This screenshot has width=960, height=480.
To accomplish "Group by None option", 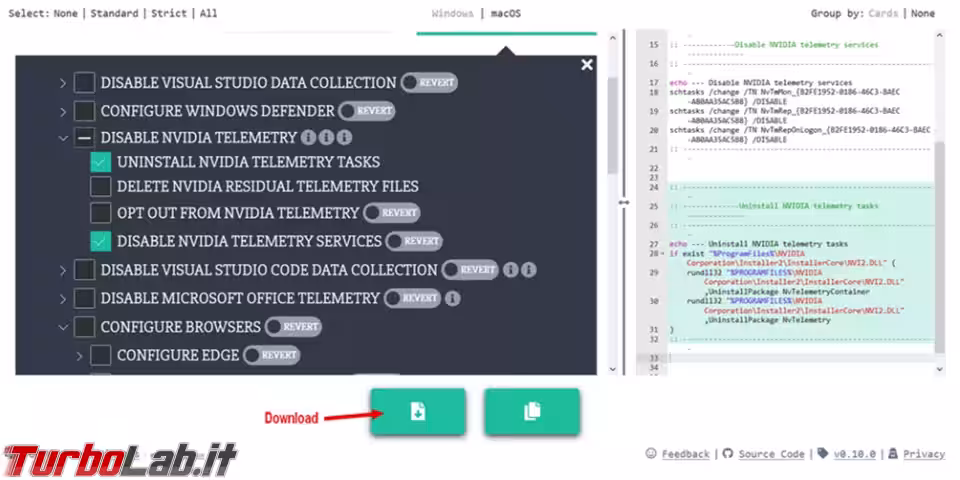I will (923, 13).
